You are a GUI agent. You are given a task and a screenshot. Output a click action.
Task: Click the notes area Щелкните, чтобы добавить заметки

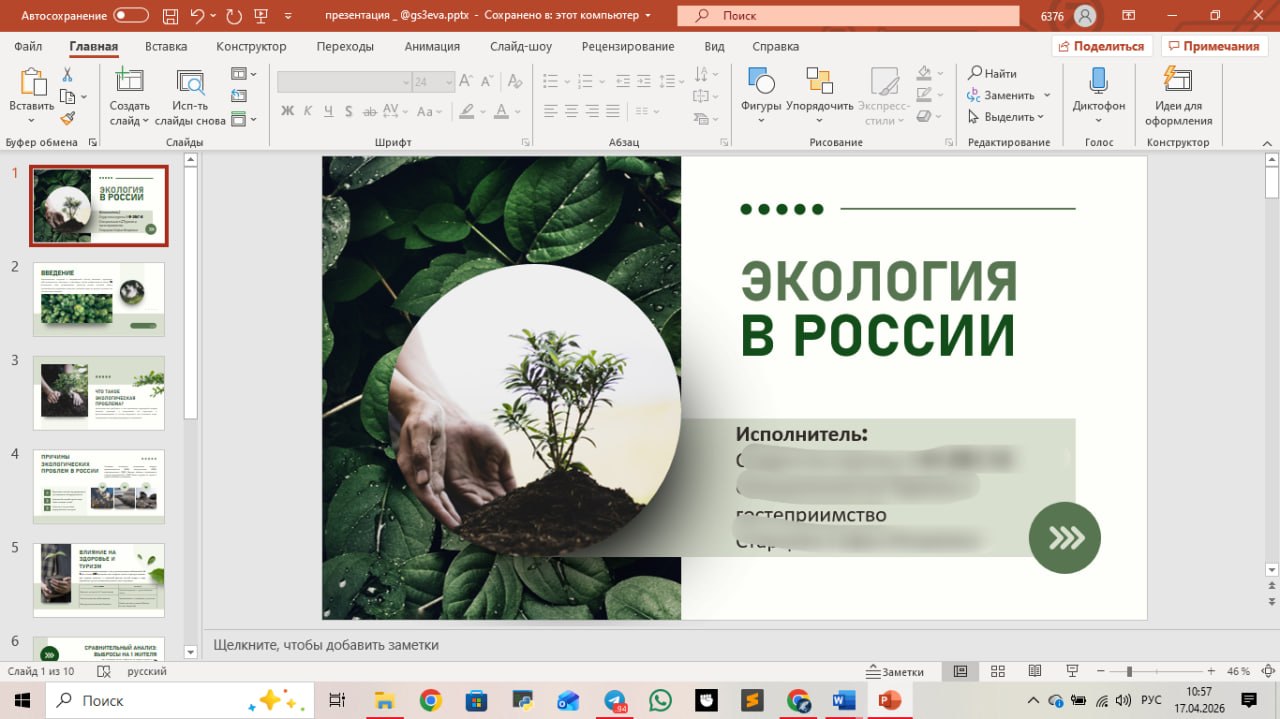(326, 645)
